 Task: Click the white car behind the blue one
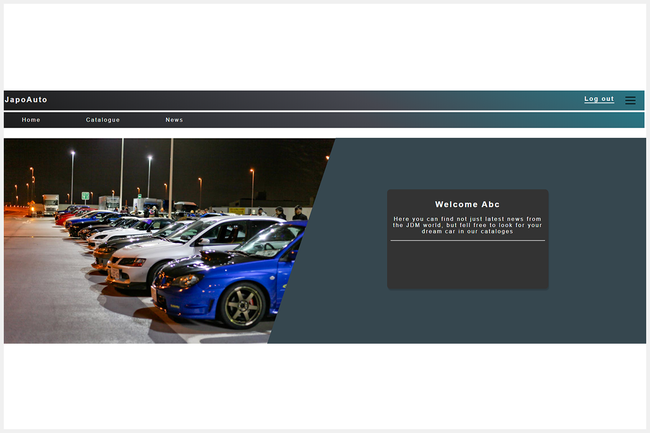point(170,255)
